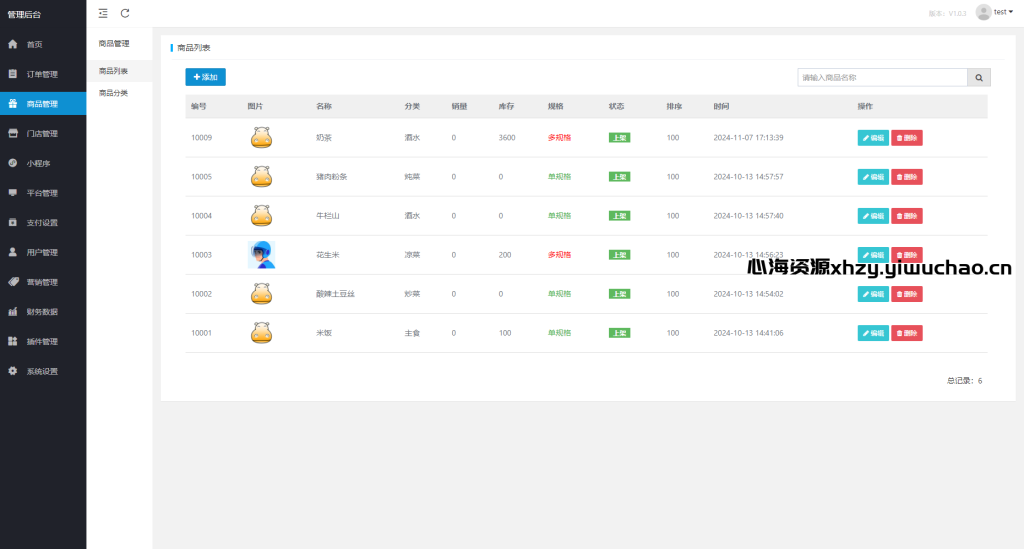Image resolution: width=1024 pixels, height=549 pixels.
Task: Click the product name search field
Action: click(x=881, y=77)
